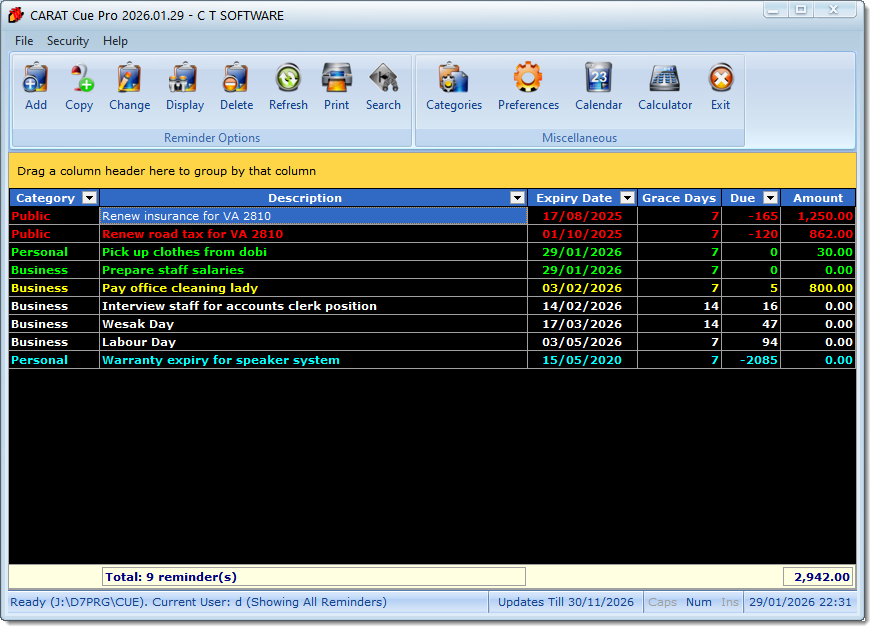875x631 pixels.
Task: Open the Security menu
Action: pyautogui.click(x=68, y=41)
